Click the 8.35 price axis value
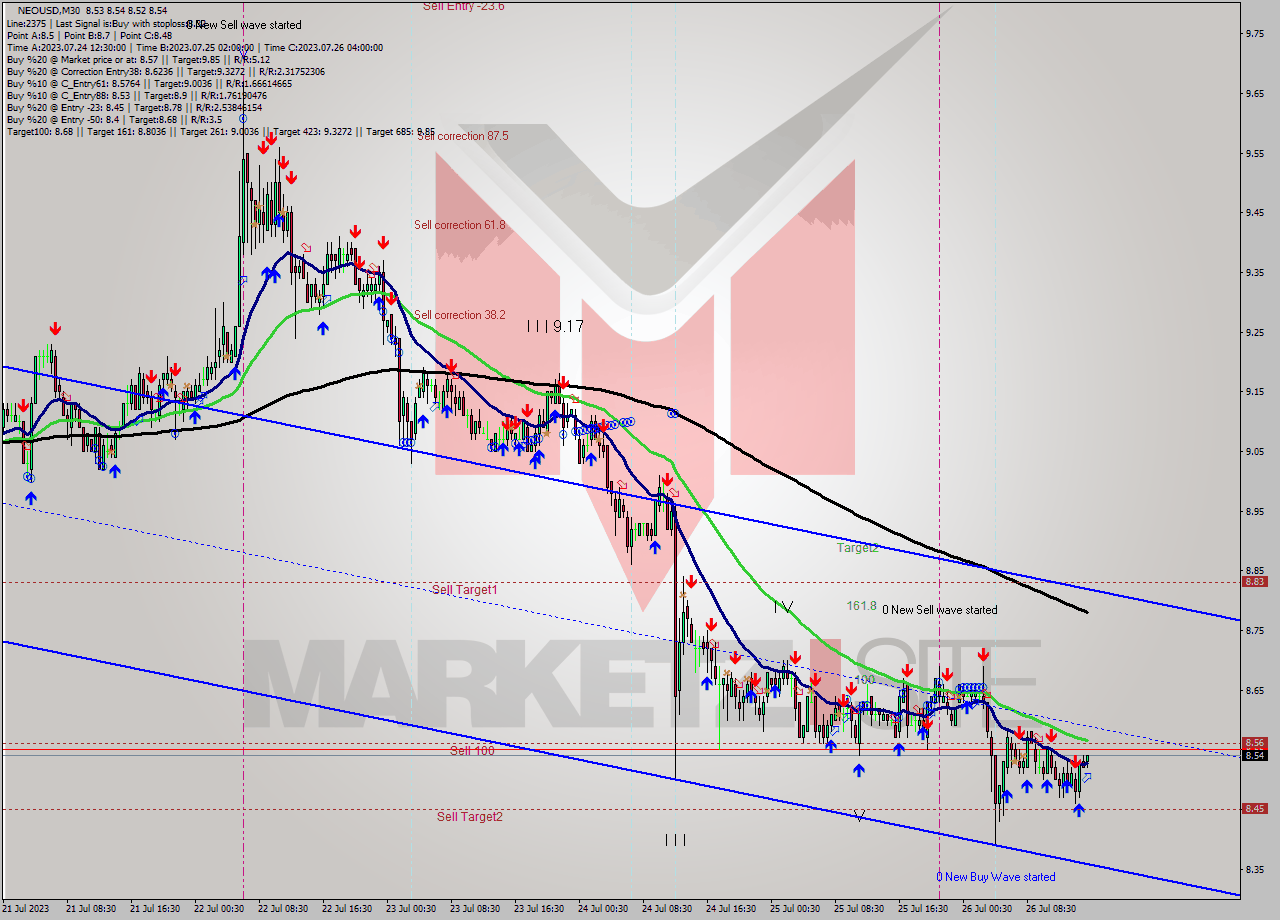This screenshot has width=1280, height=920. 1255,870
